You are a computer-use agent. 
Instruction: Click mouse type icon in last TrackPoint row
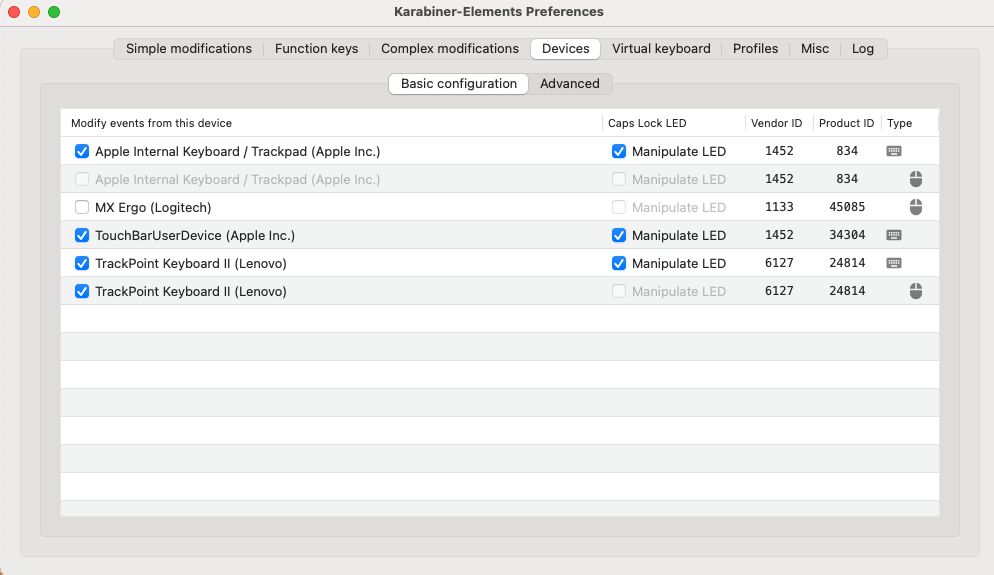click(x=915, y=291)
